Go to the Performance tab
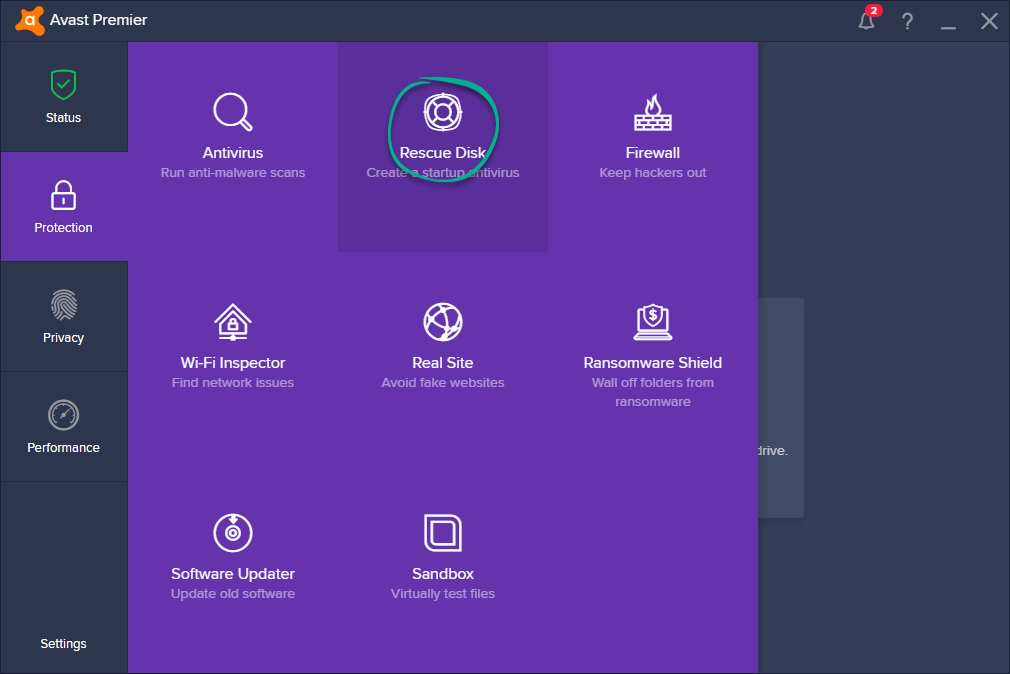1010x674 pixels. click(x=63, y=427)
